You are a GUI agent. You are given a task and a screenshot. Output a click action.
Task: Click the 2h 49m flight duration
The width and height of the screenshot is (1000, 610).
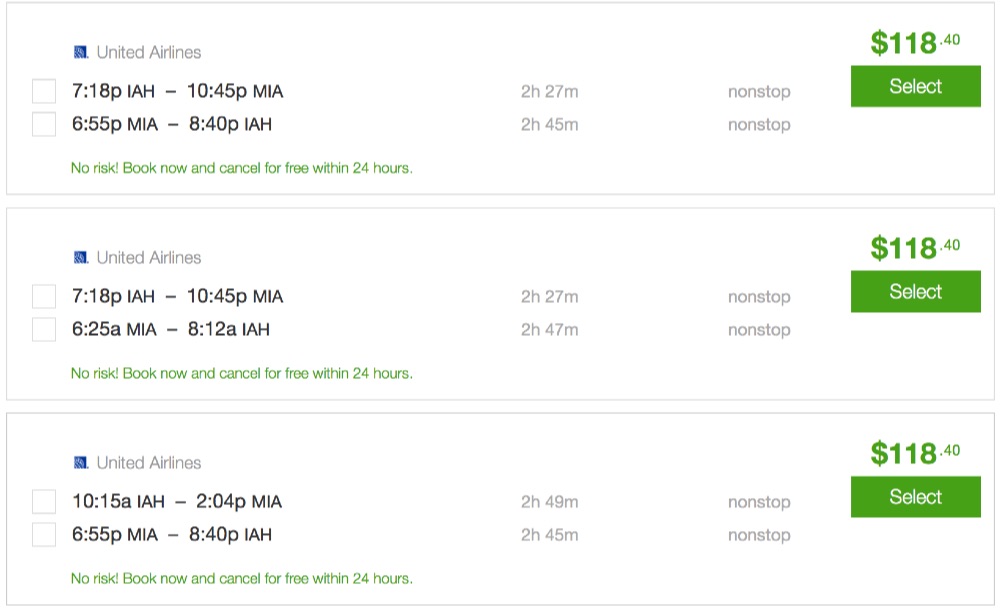pos(549,502)
